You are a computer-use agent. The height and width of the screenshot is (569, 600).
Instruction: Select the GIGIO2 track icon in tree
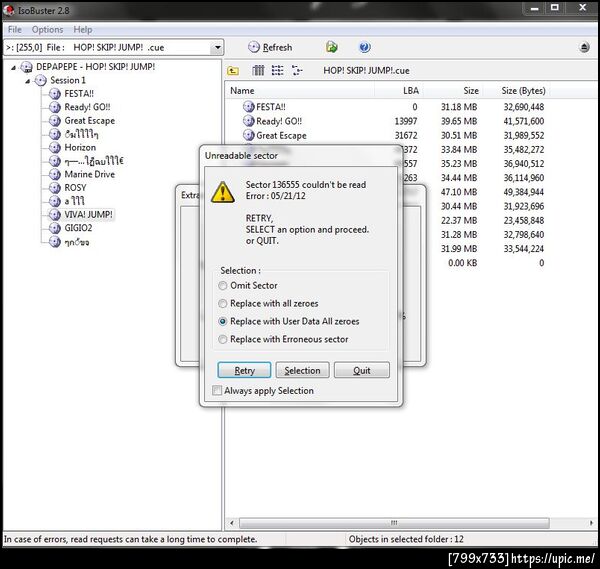click(x=55, y=228)
